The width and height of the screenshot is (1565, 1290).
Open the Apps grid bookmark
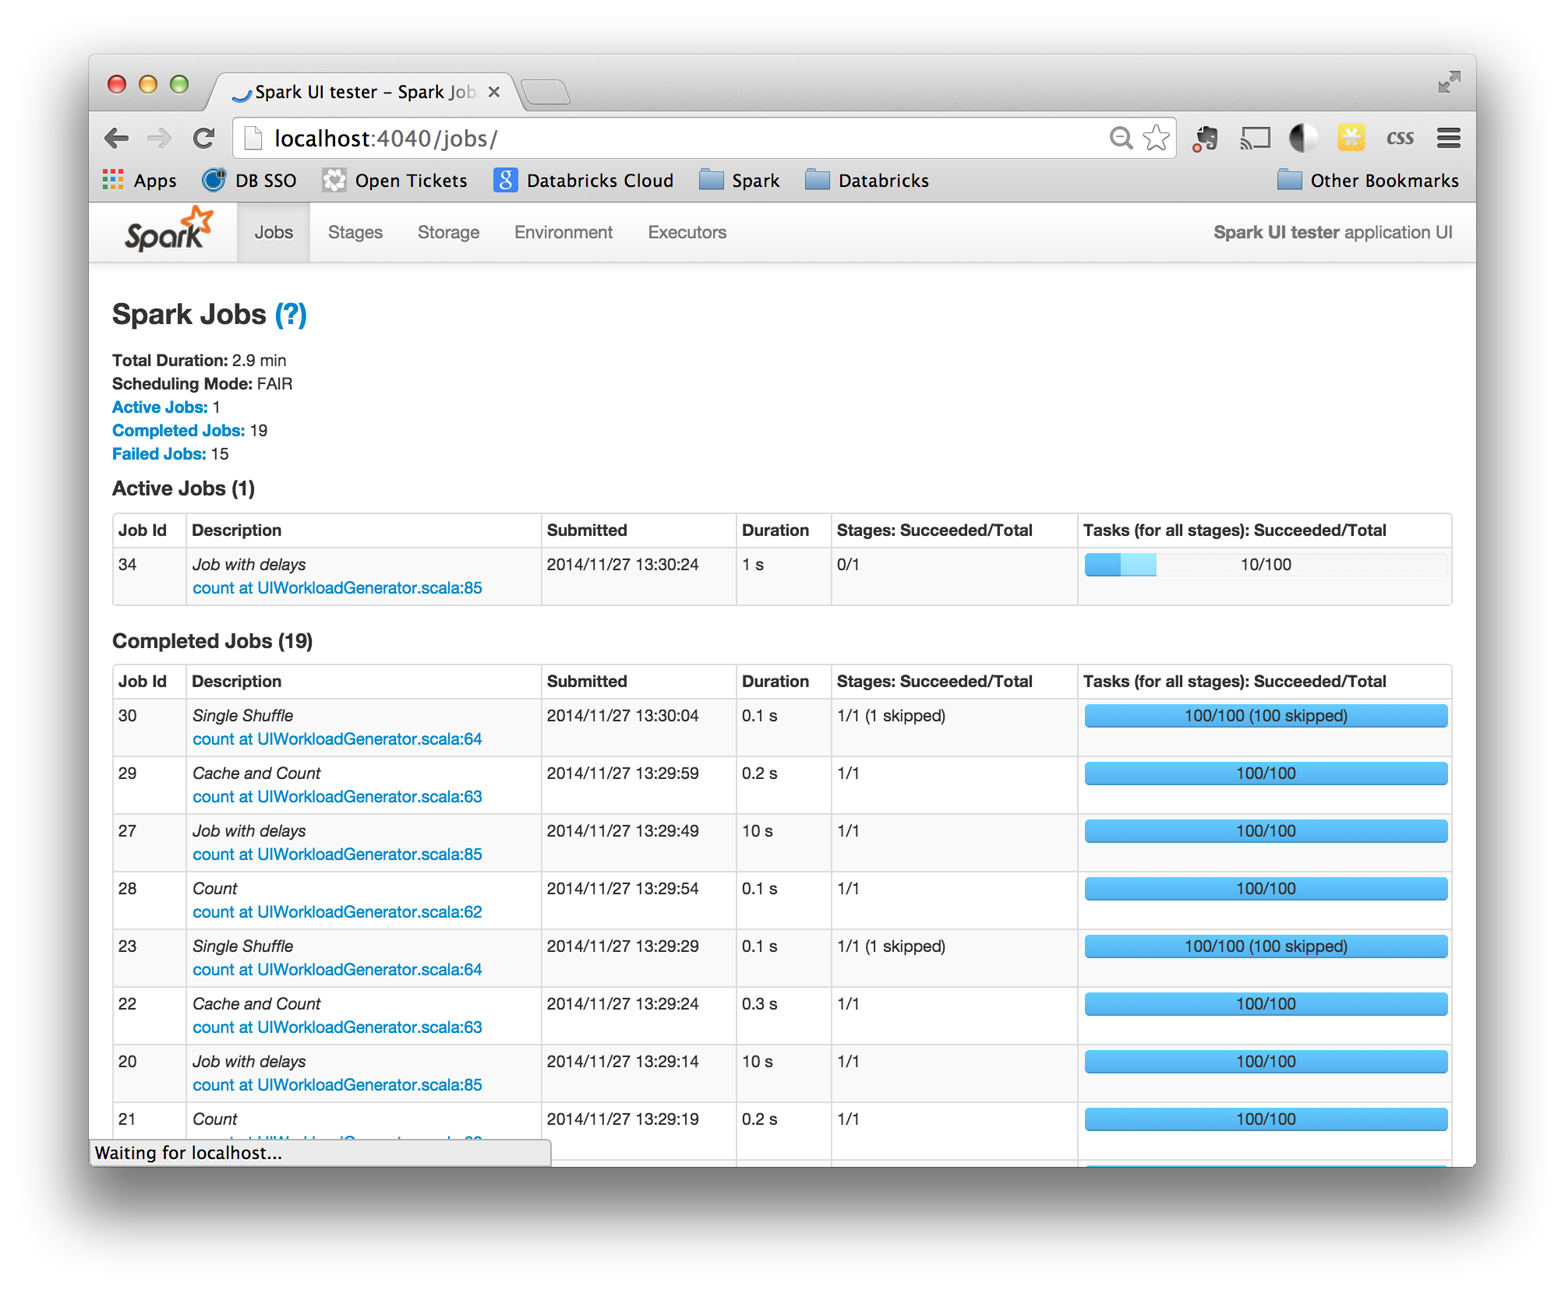(x=140, y=181)
